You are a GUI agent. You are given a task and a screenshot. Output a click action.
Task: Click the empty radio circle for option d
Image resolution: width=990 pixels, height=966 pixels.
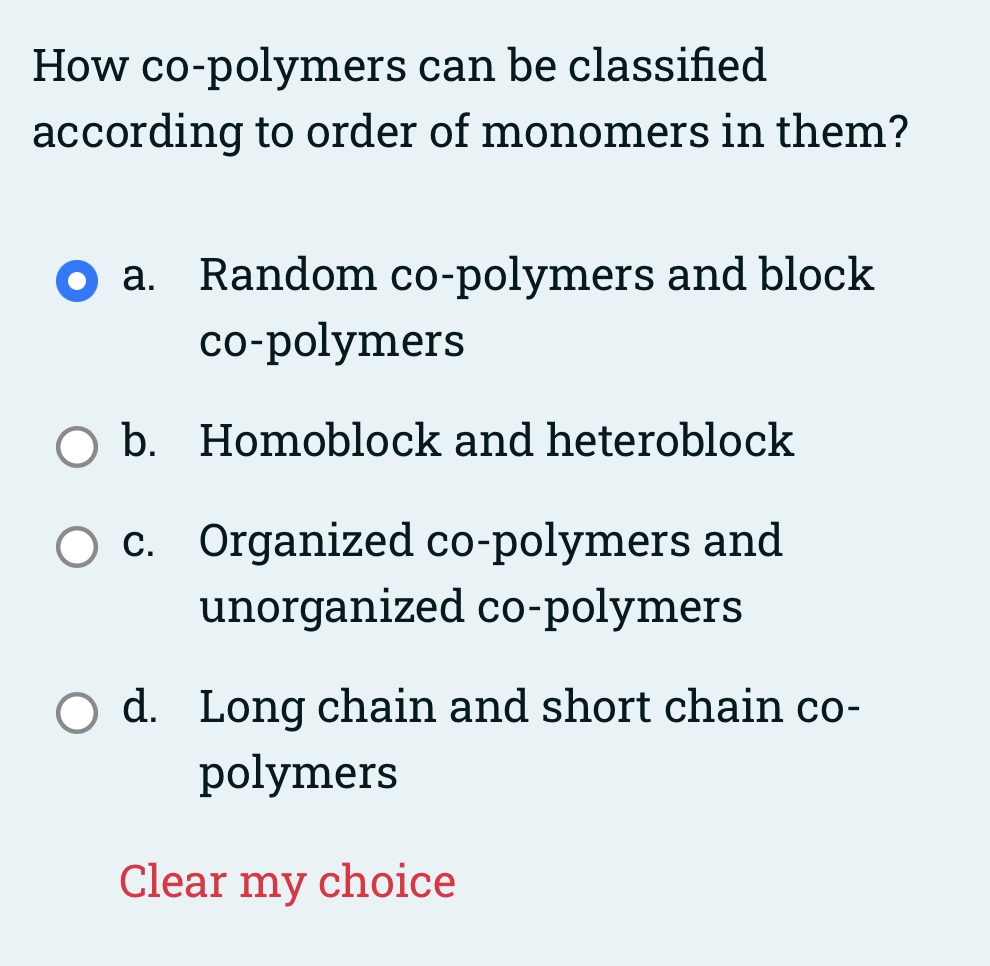click(x=76, y=713)
